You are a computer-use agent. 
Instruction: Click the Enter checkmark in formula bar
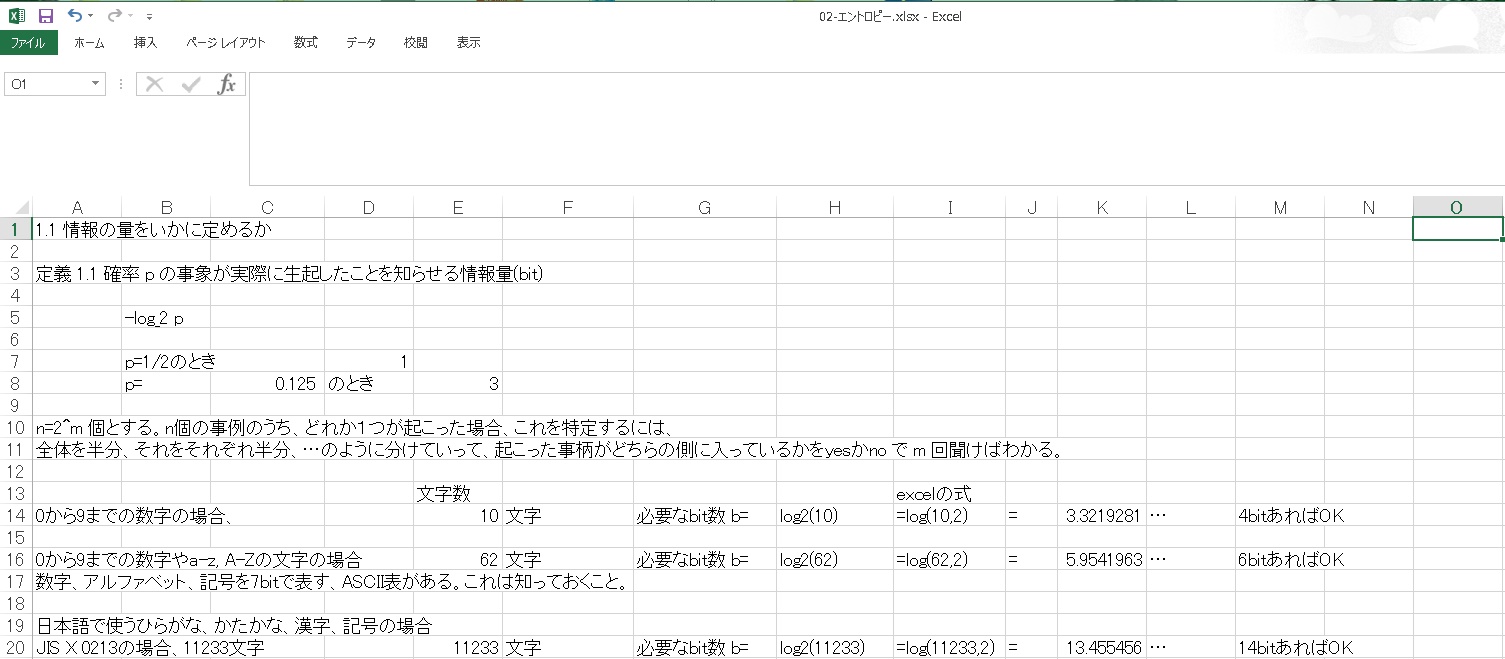point(190,84)
